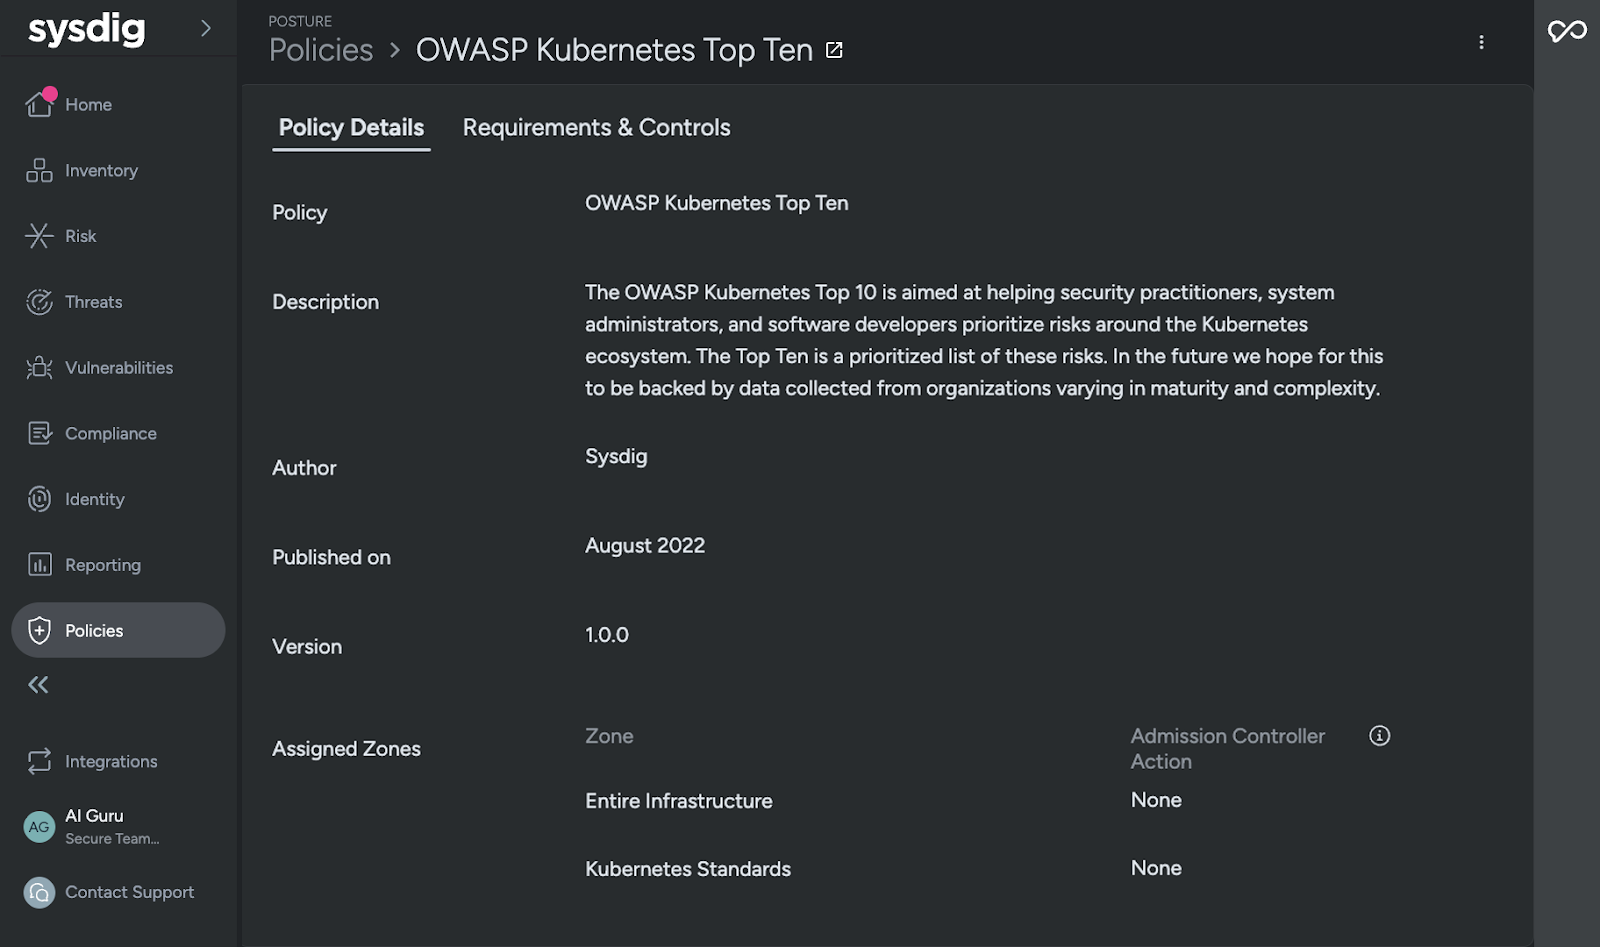Click the Reporting label
Viewport: 1600px width, 947px height.
[103, 565]
